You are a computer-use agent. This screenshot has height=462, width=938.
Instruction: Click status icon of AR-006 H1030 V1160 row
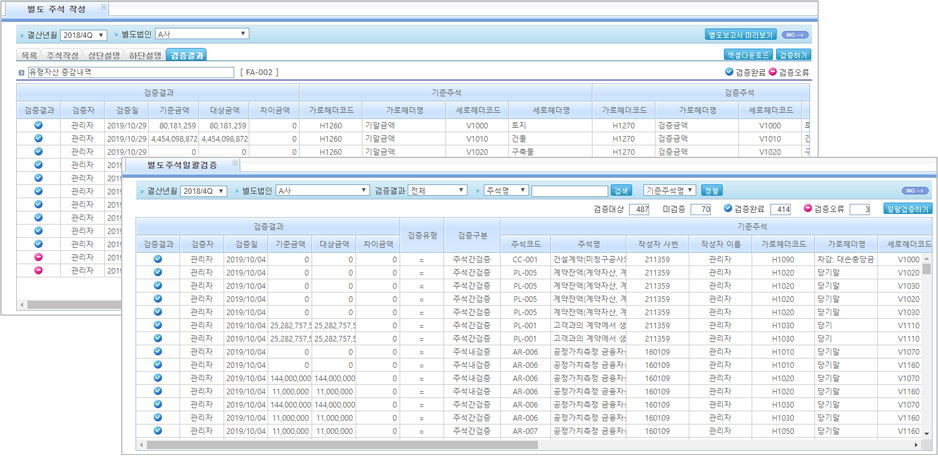click(158, 417)
